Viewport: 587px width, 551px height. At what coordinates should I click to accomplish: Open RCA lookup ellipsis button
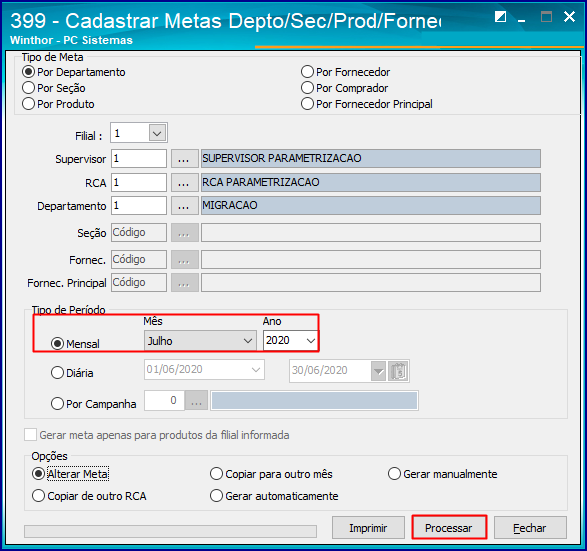(185, 183)
